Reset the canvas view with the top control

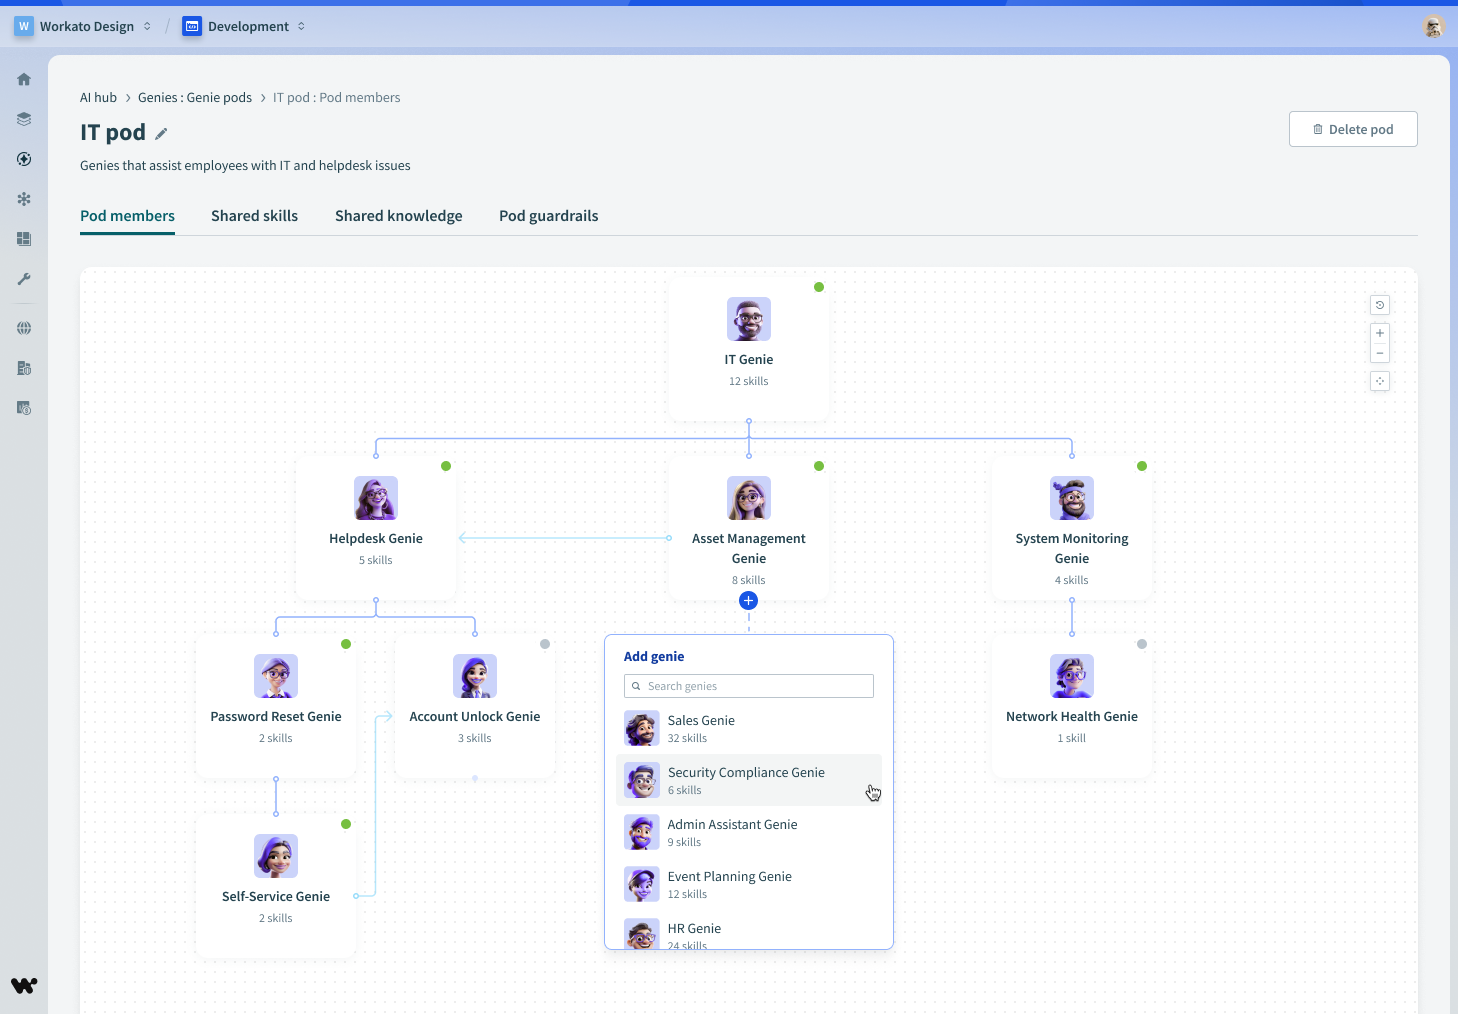(1380, 305)
